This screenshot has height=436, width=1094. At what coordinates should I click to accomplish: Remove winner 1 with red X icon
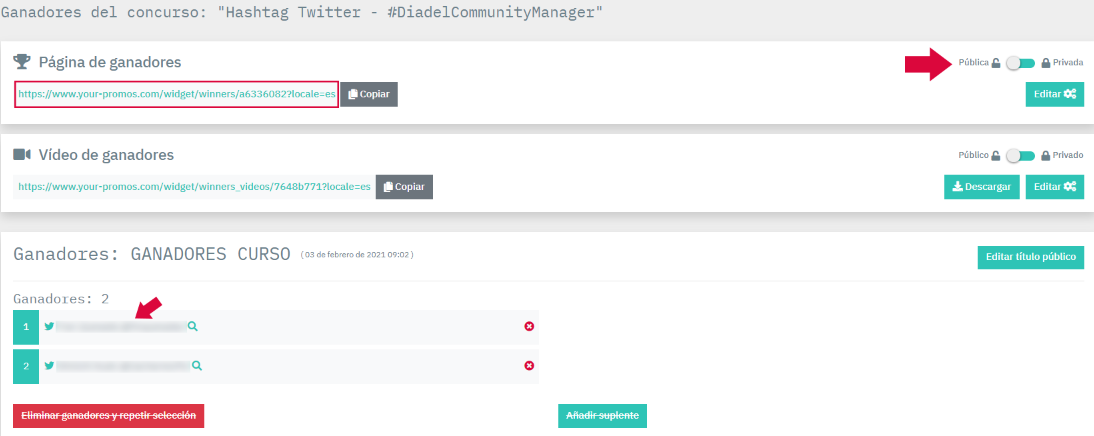click(529, 326)
